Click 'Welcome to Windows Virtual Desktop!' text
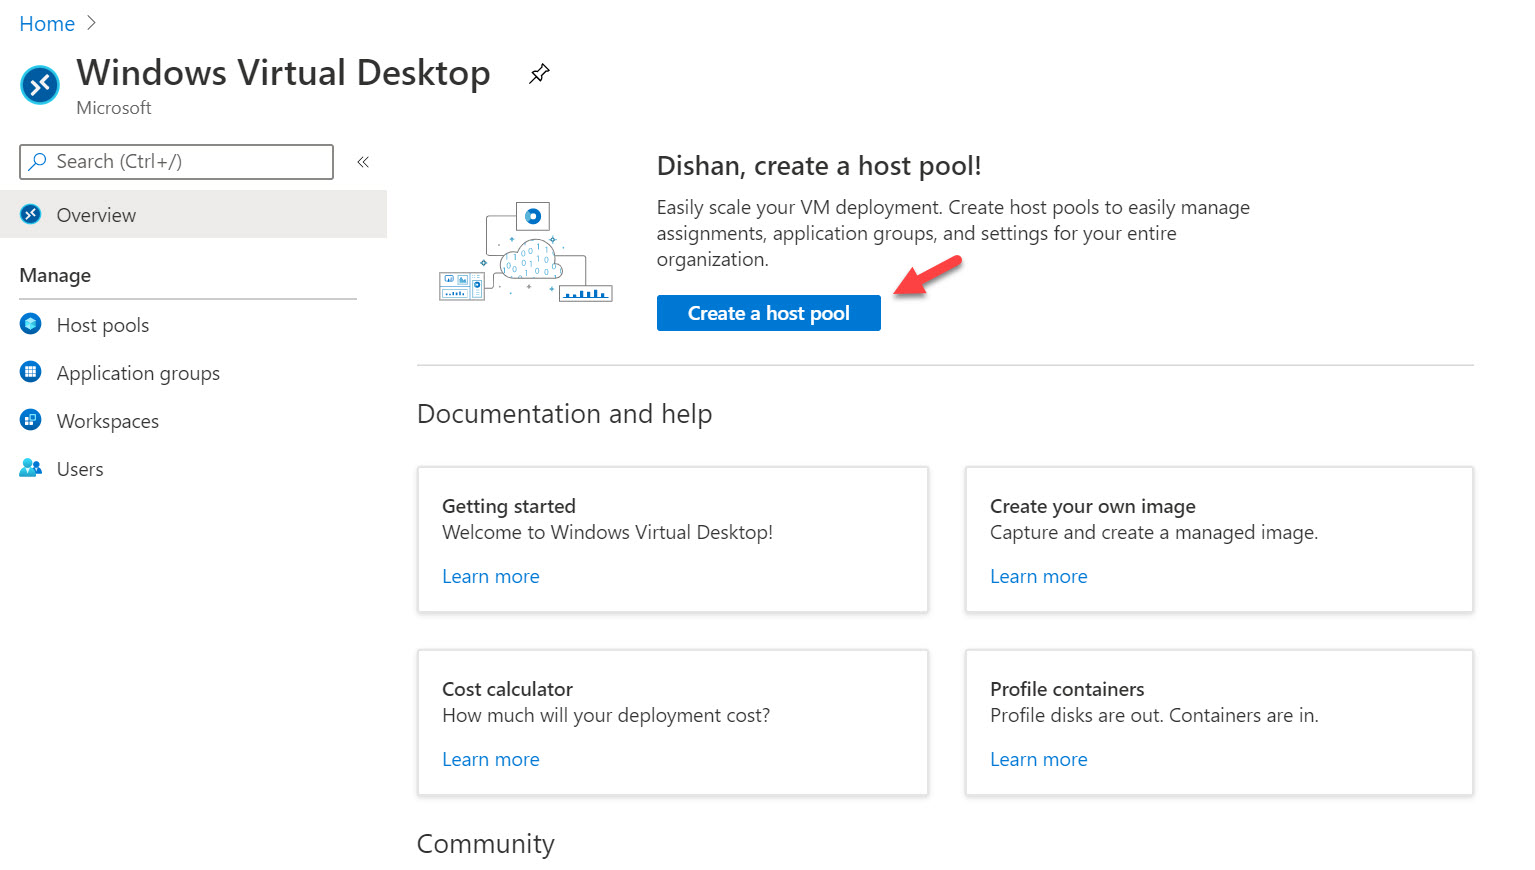The image size is (1535, 870). 607,532
